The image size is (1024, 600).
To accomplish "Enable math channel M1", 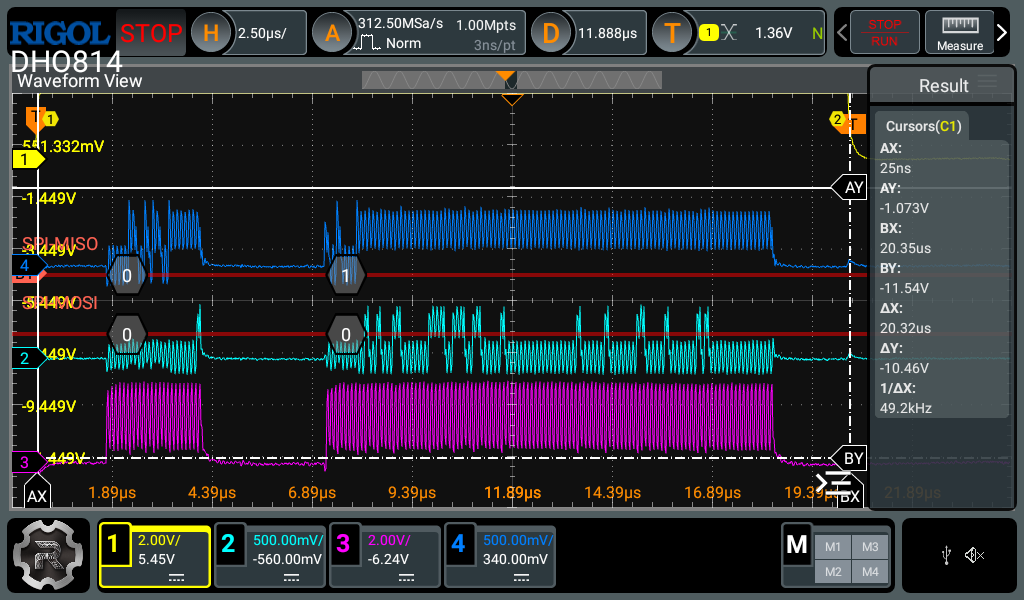I will tap(833, 547).
